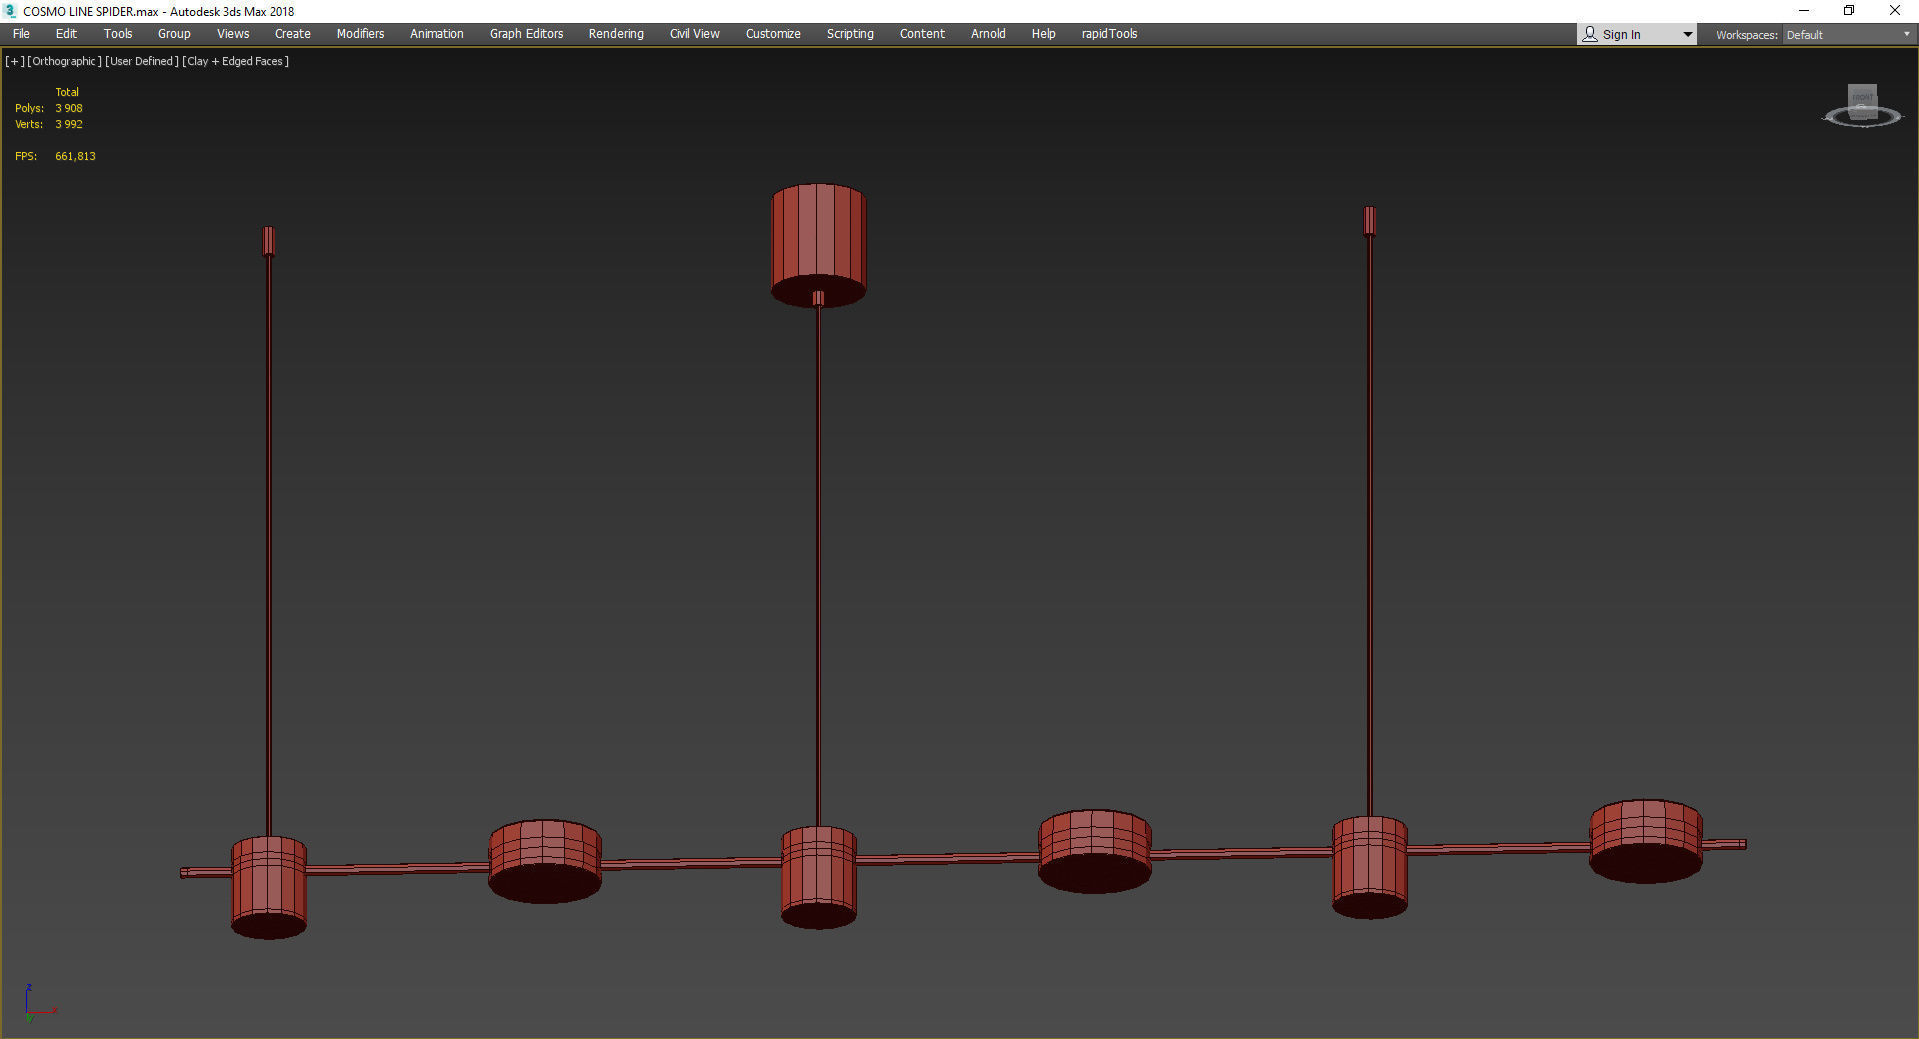This screenshot has width=1919, height=1039.
Task: Open the Tools menu
Action: (x=118, y=34)
